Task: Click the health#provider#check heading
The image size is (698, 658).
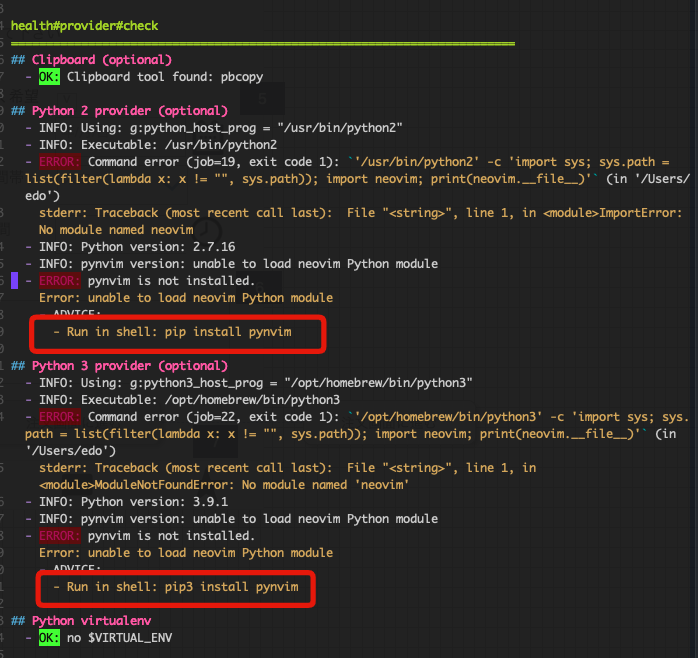Action: tap(85, 26)
